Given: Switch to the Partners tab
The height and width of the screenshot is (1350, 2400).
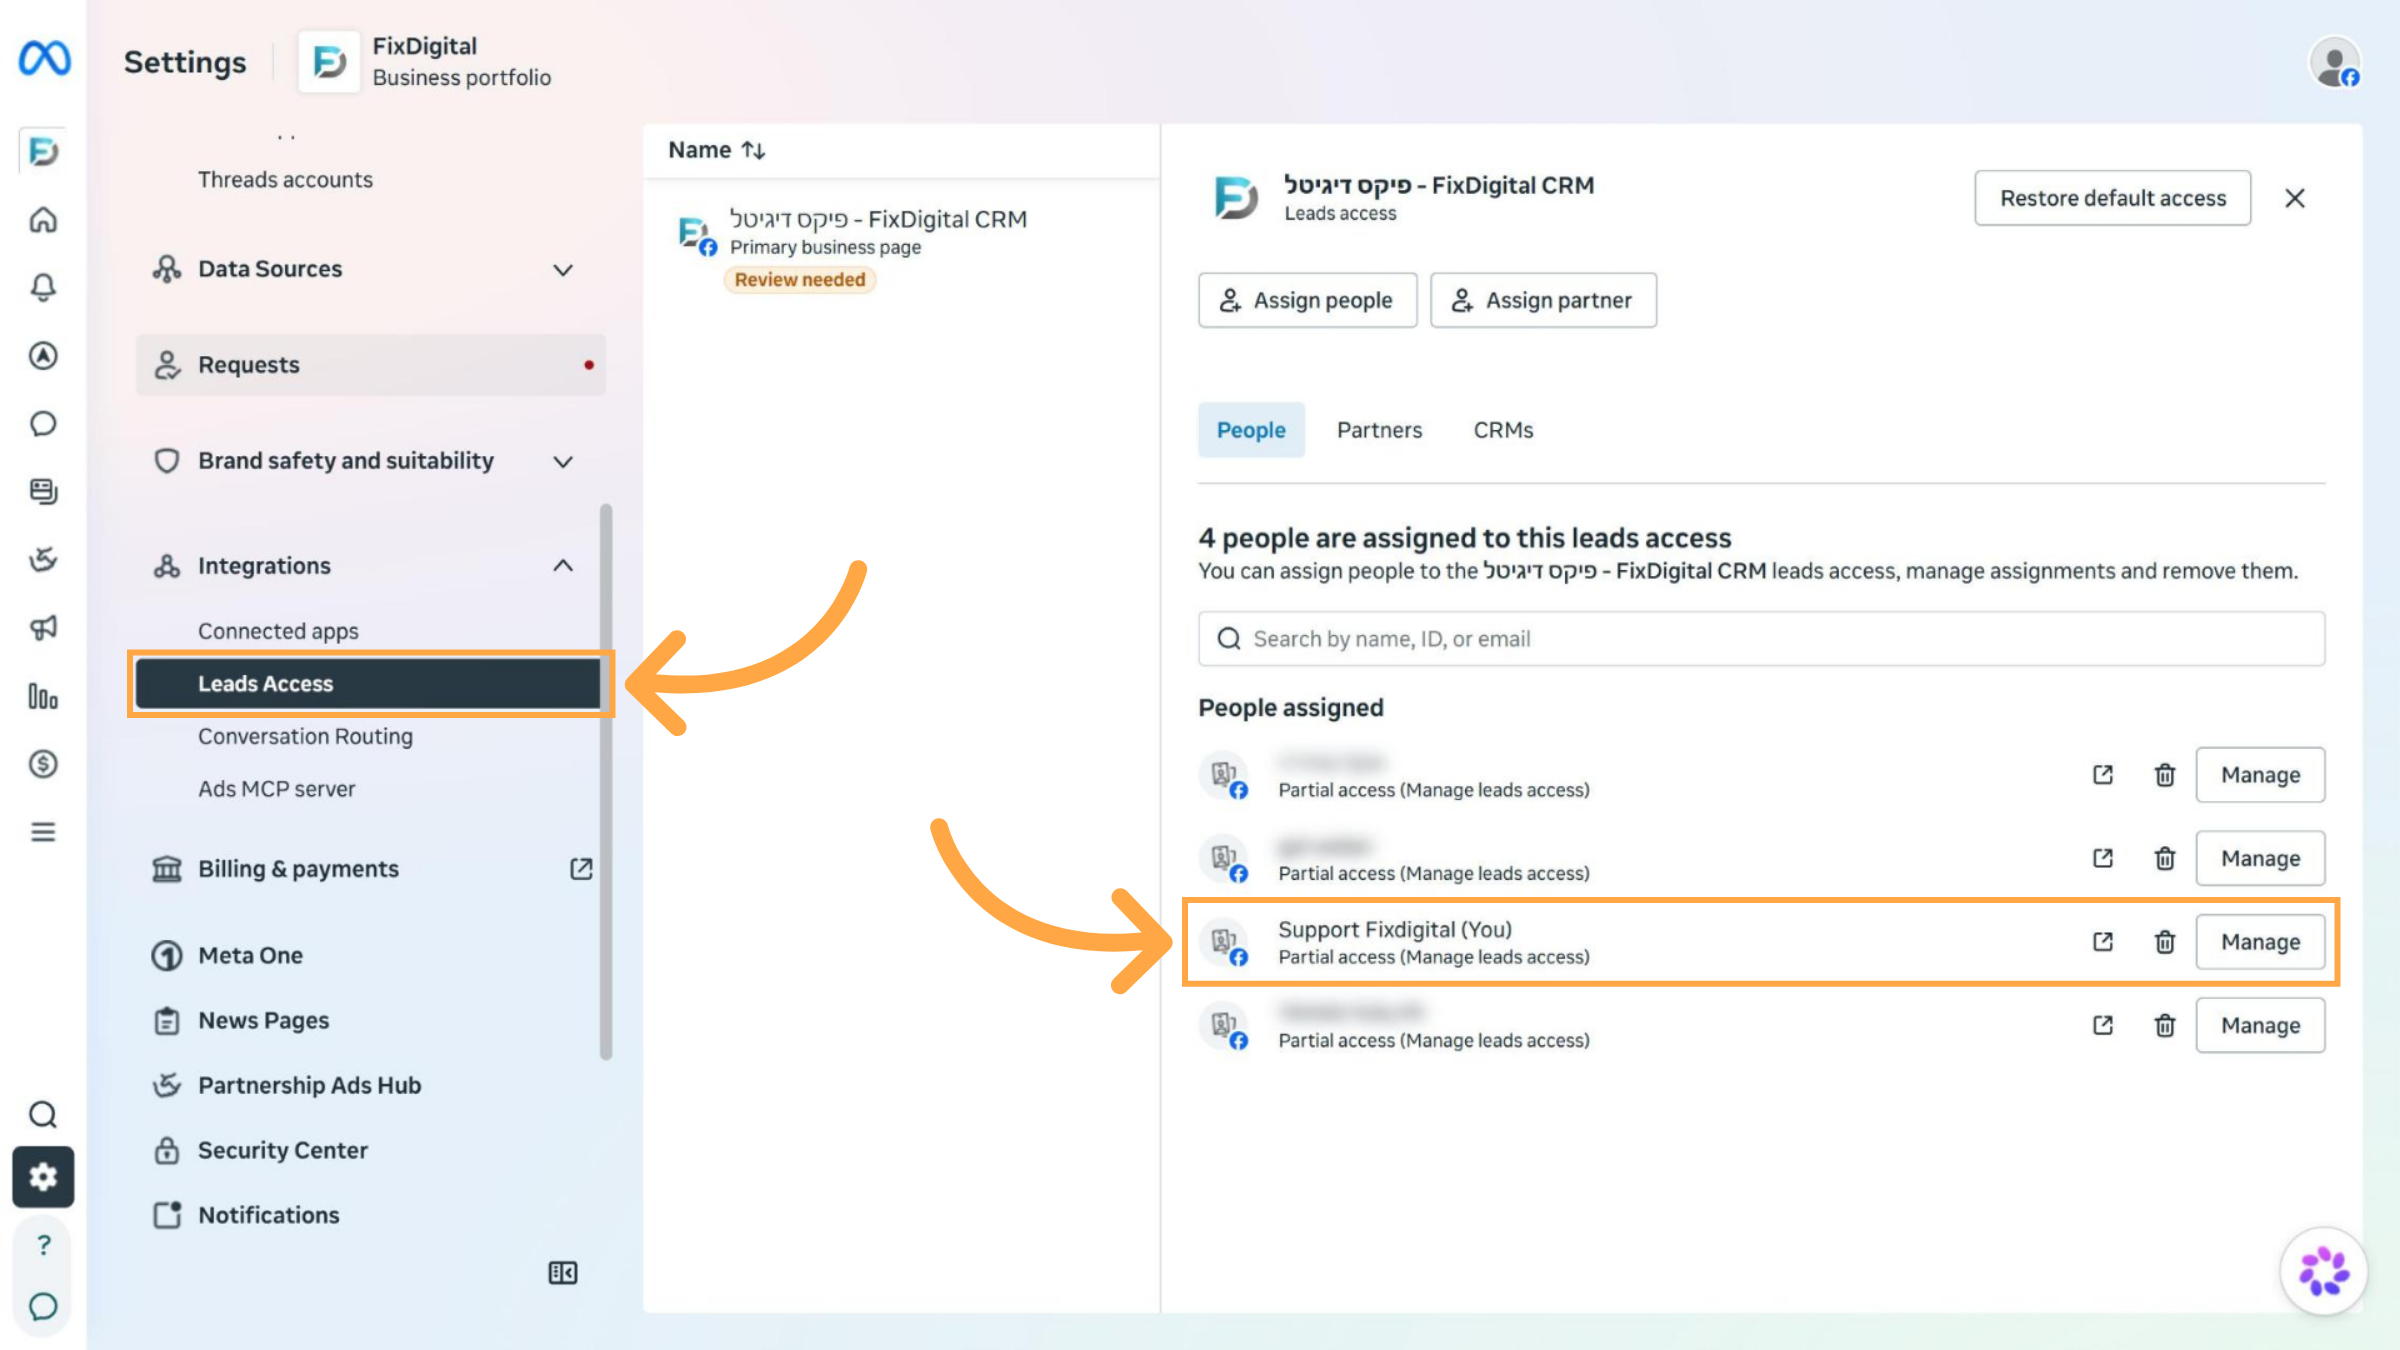Looking at the screenshot, I should [x=1379, y=430].
